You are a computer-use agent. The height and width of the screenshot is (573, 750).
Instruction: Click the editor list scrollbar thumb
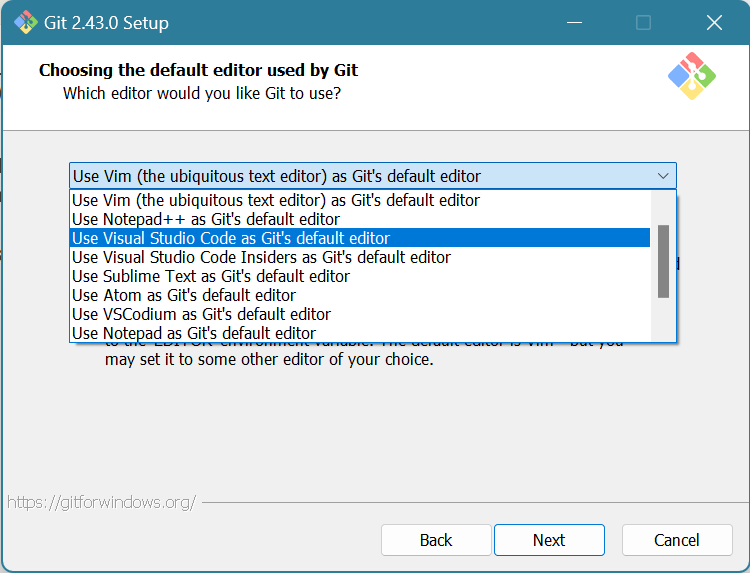tap(663, 260)
